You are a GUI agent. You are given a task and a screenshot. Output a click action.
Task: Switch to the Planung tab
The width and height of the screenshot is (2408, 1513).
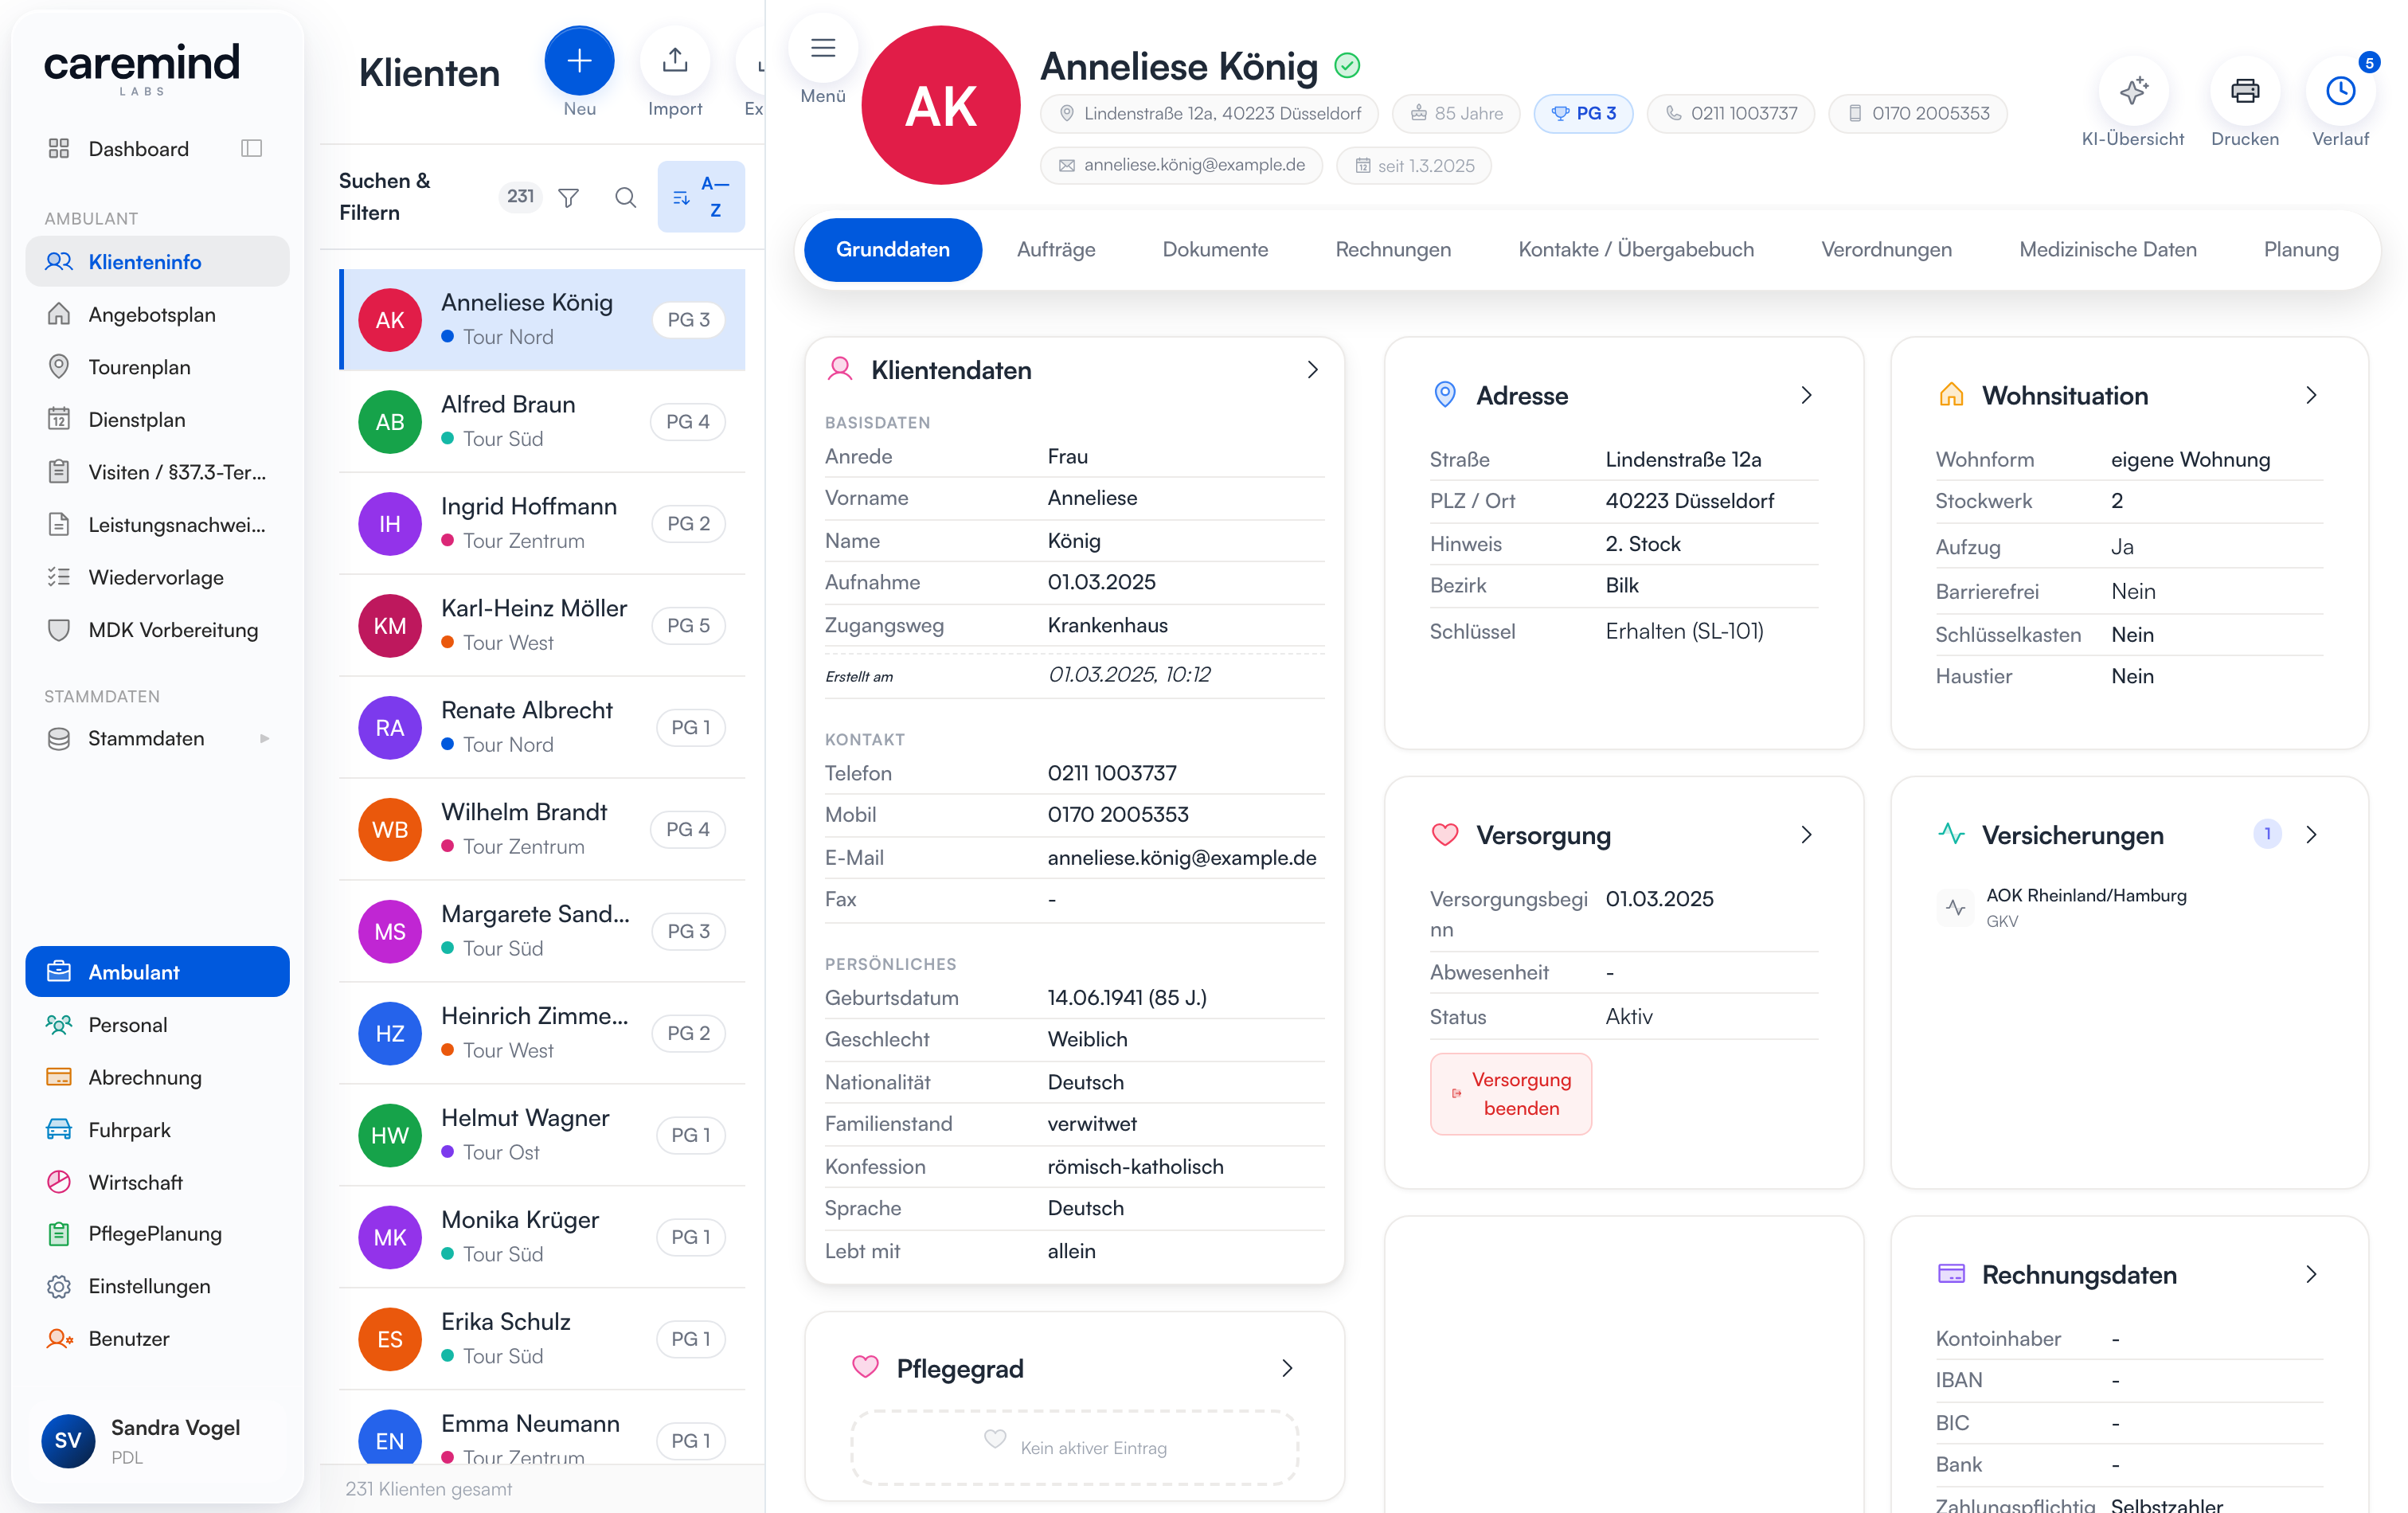2301,250
